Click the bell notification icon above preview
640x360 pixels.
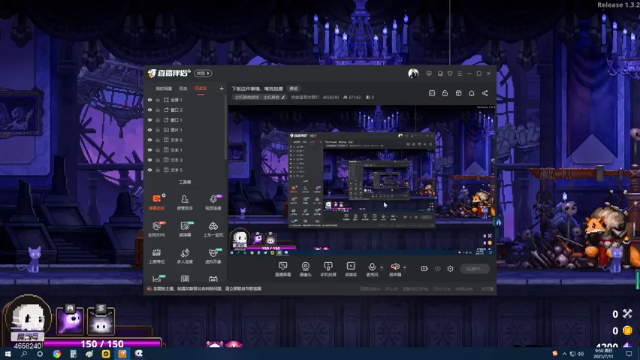(x=471, y=93)
